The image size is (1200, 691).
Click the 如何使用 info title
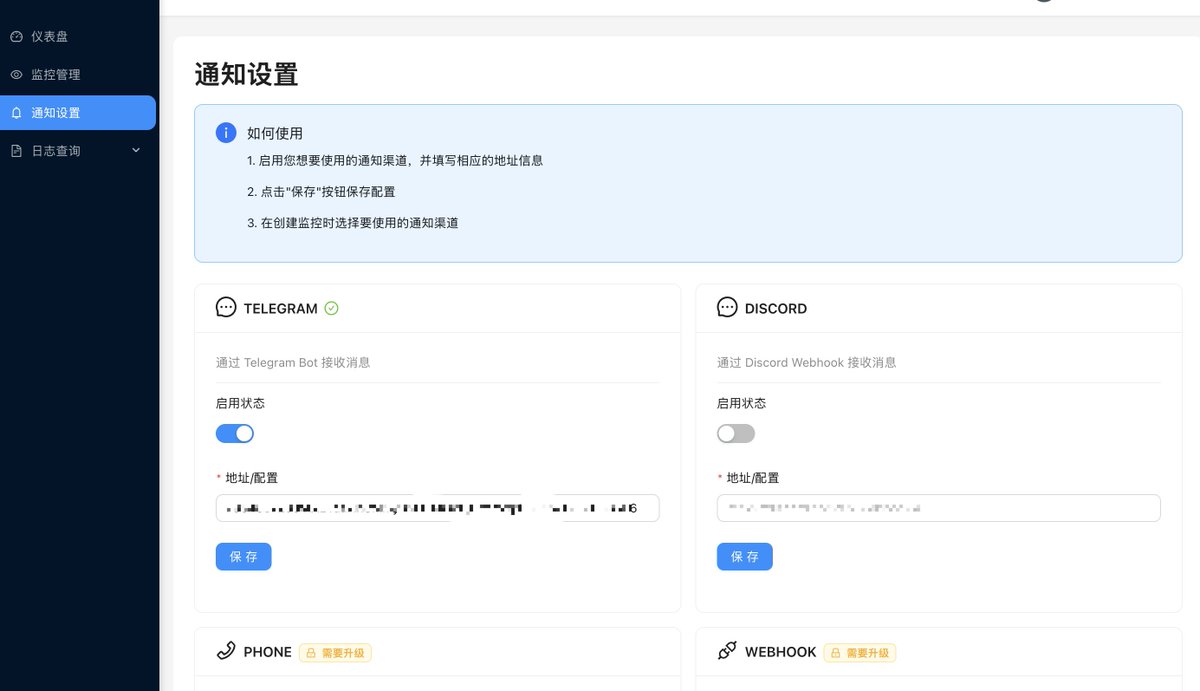point(275,133)
